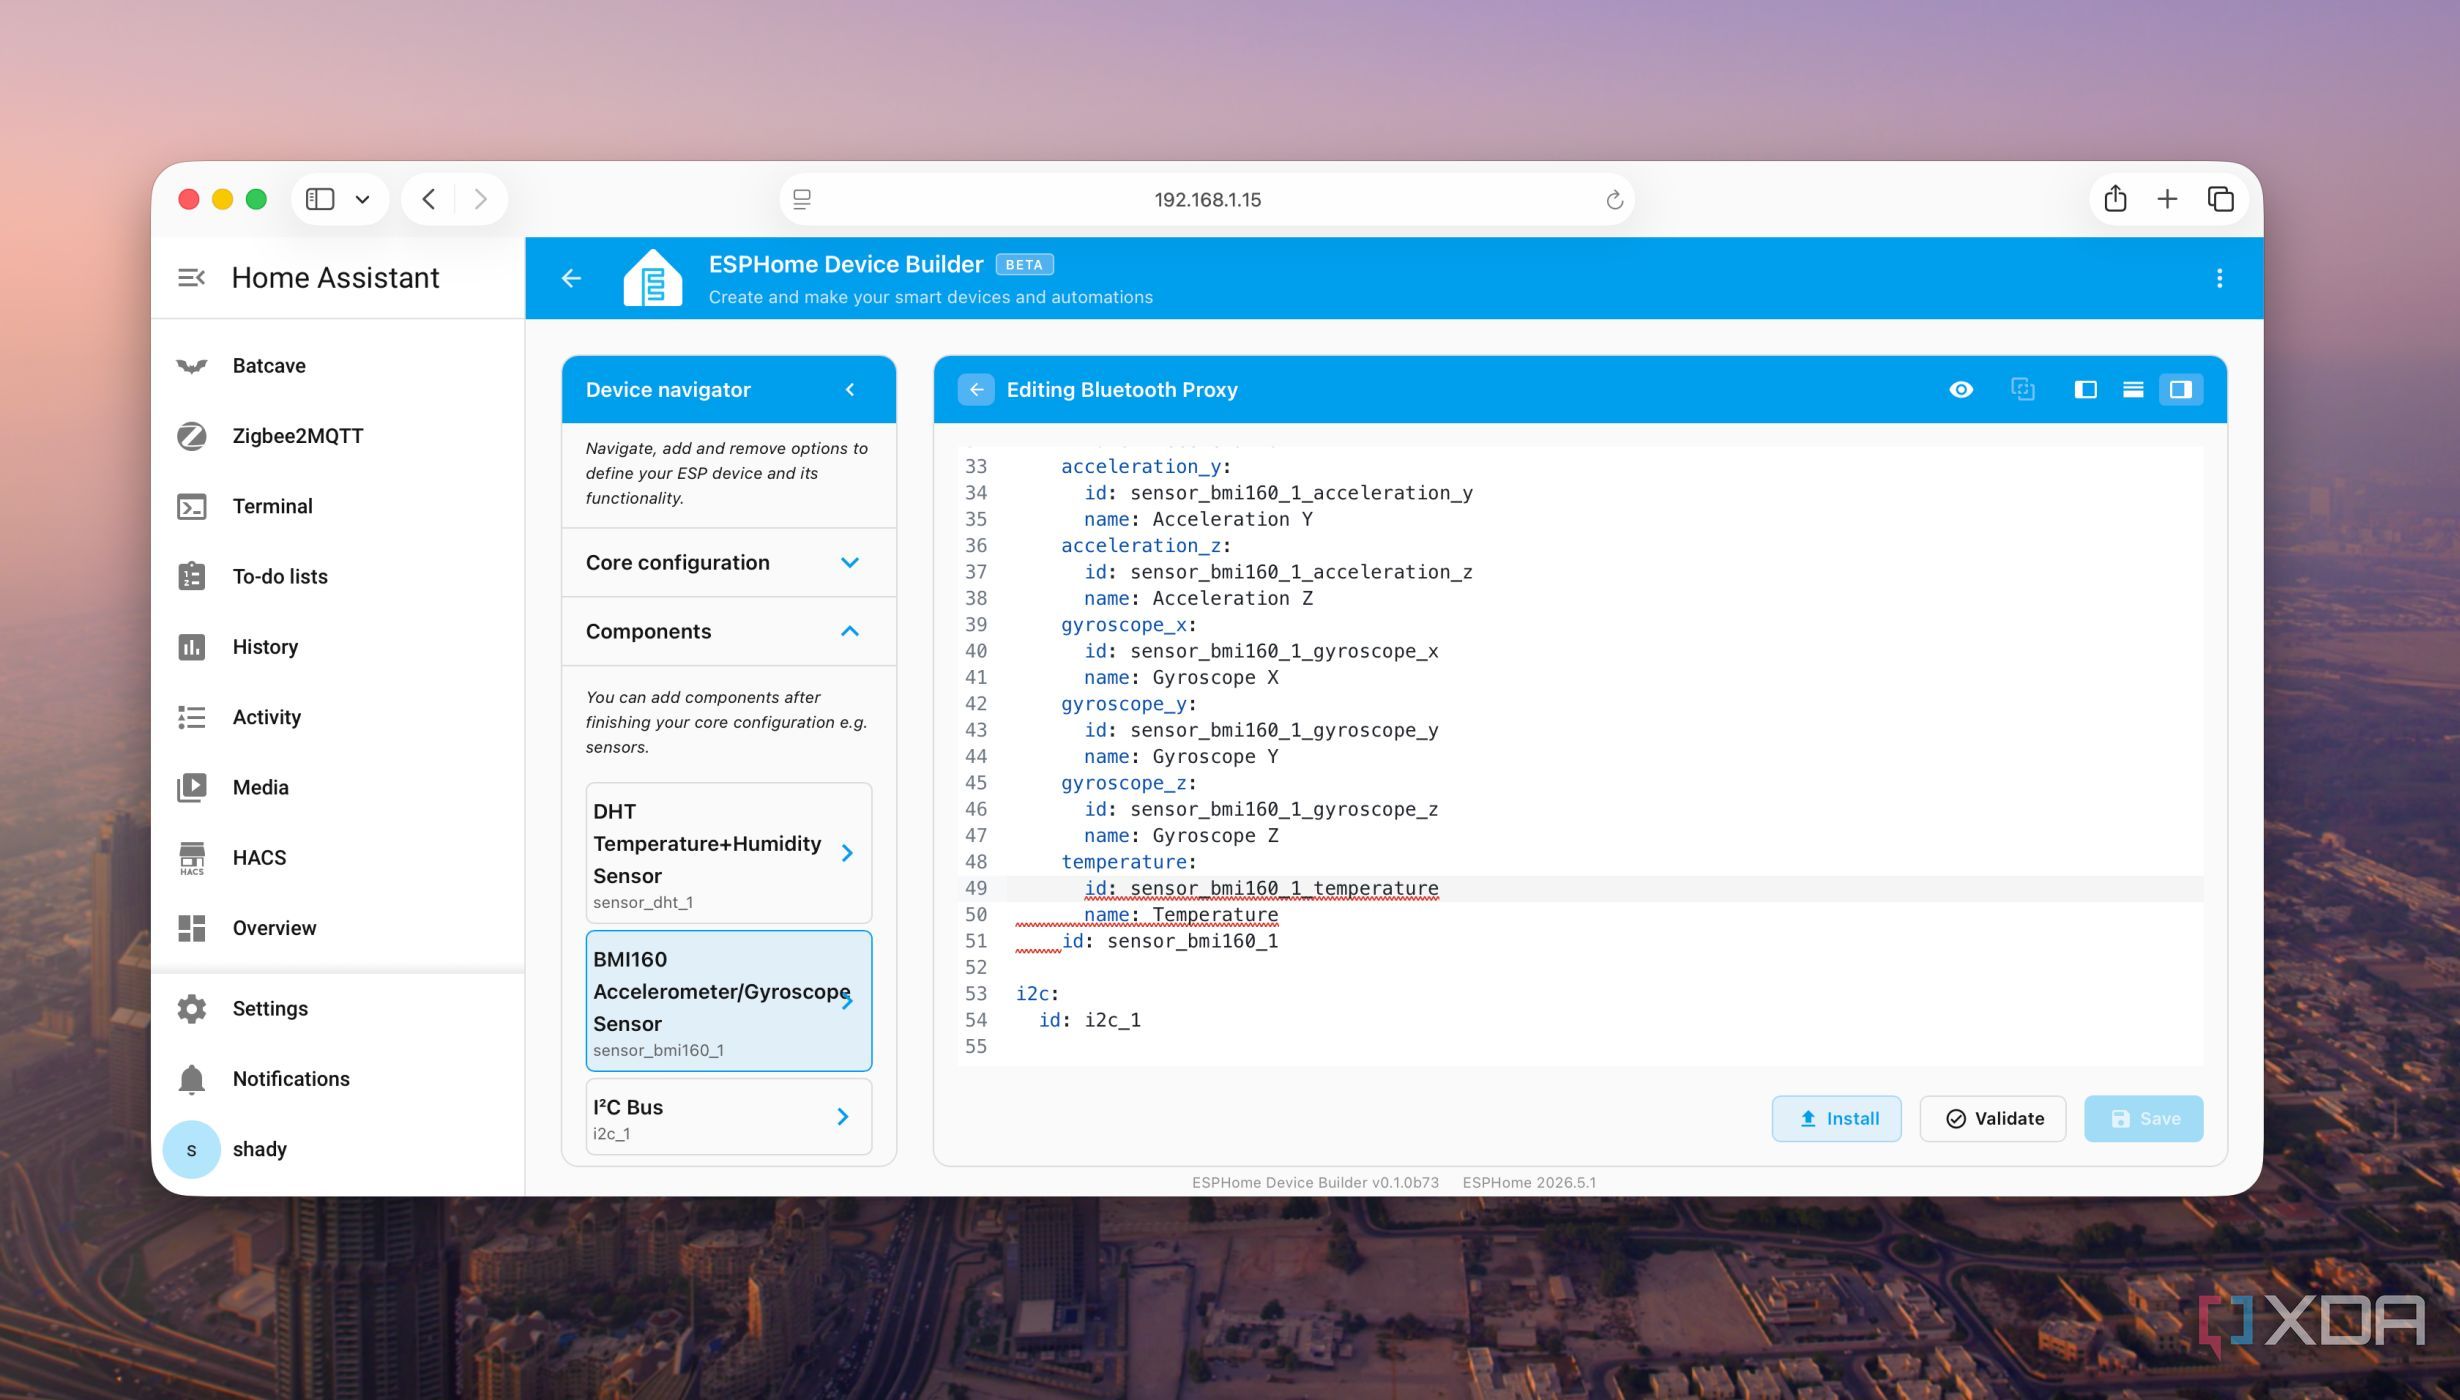Switch to left-panel layout view

coord(2085,390)
